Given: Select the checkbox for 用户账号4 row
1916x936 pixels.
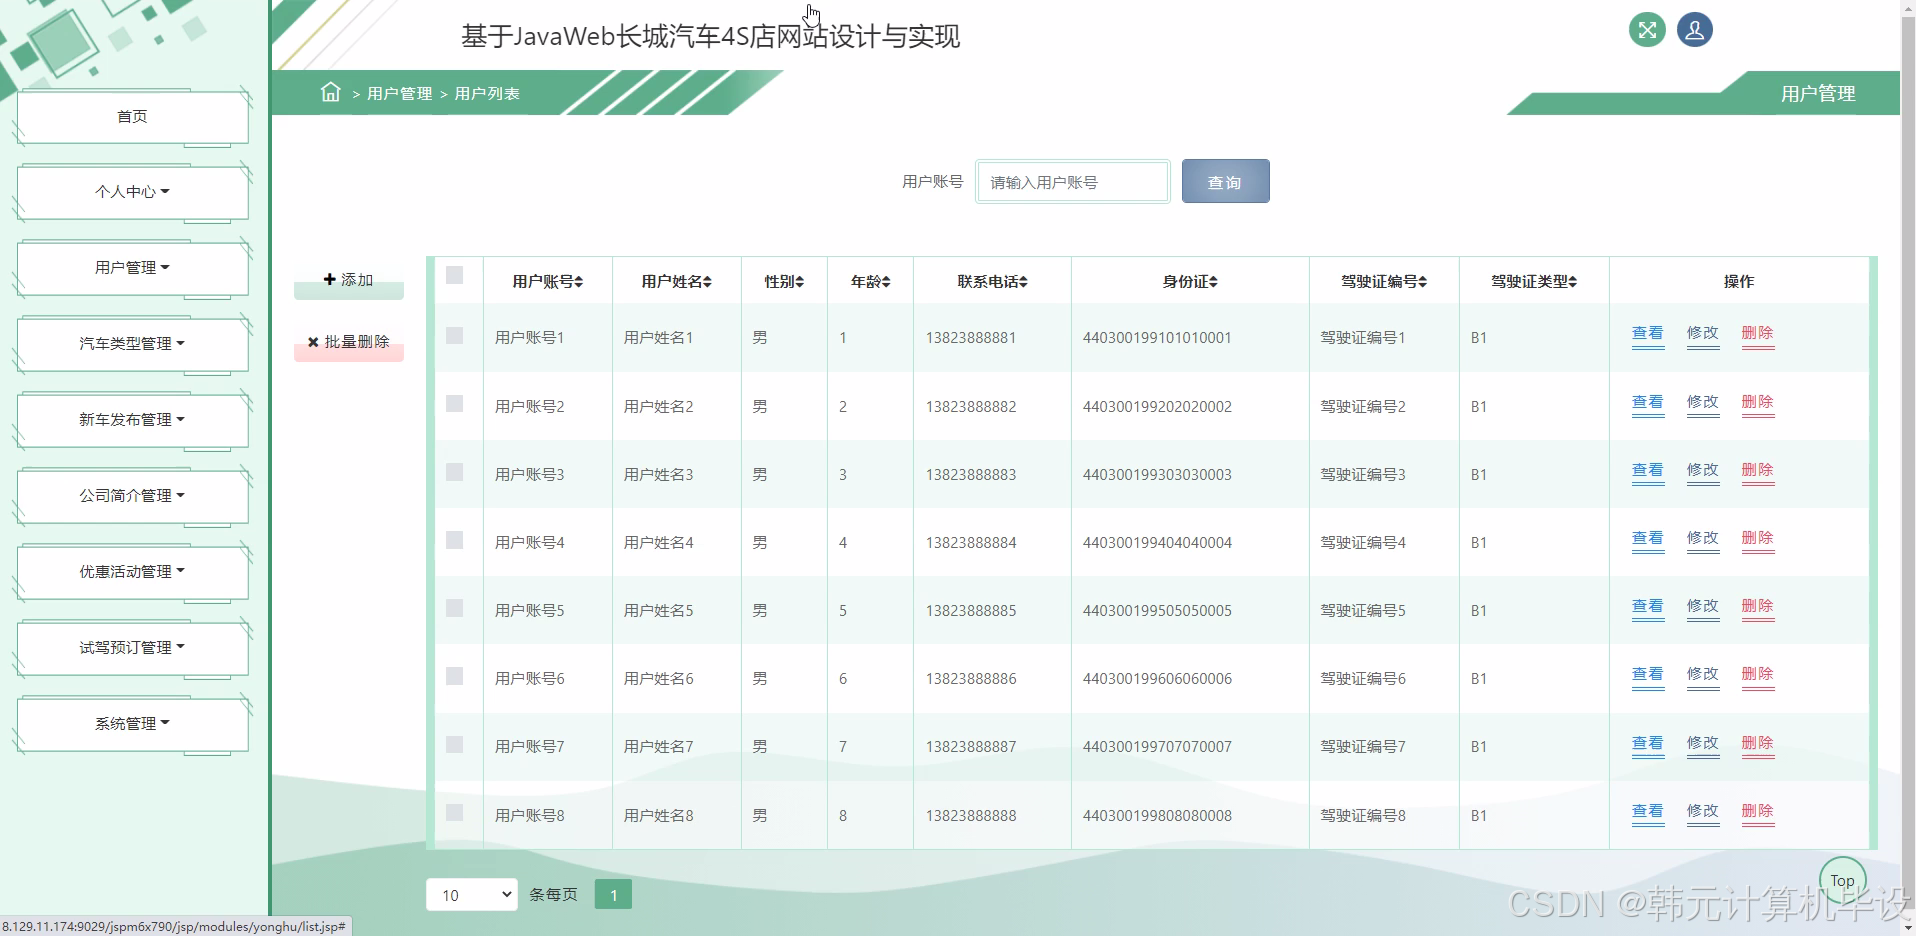Looking at the screenshot, I should [454, 540].
